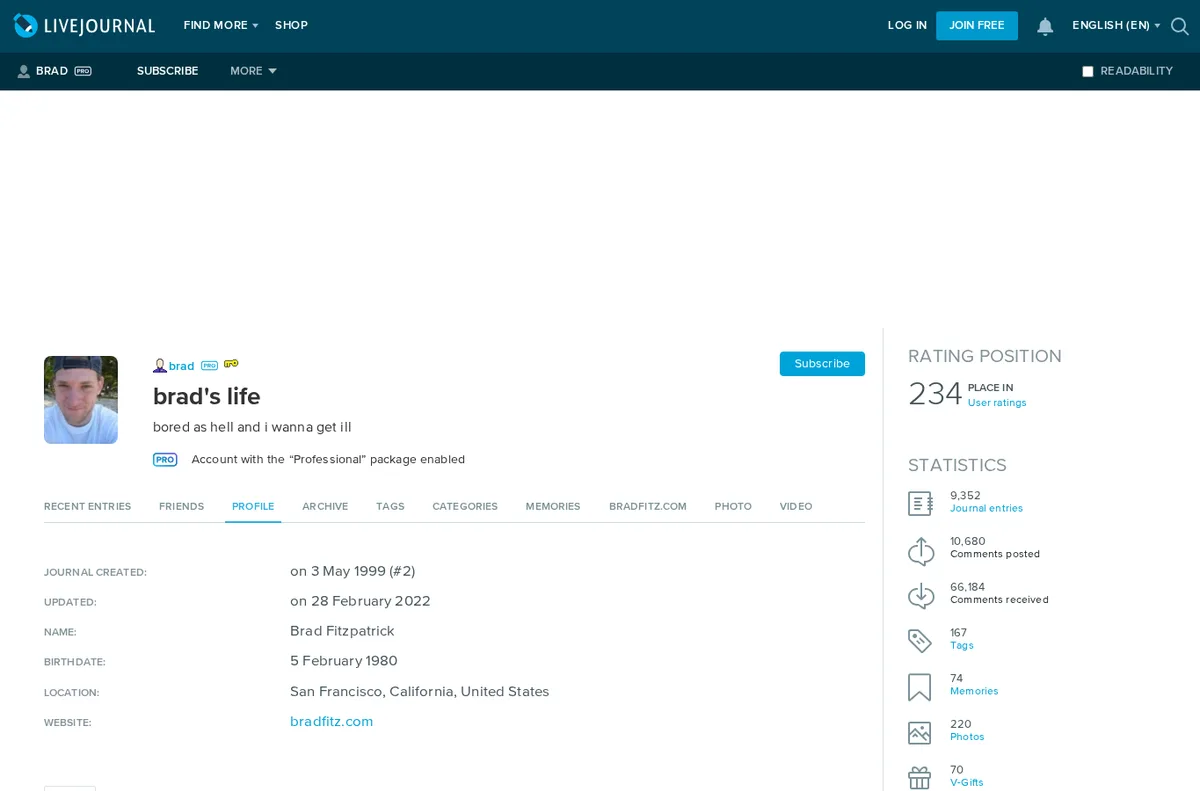Screen dimensions: 1200x791
Task: Click Subscribe in the journal bar
Action: tap(167, 71)
